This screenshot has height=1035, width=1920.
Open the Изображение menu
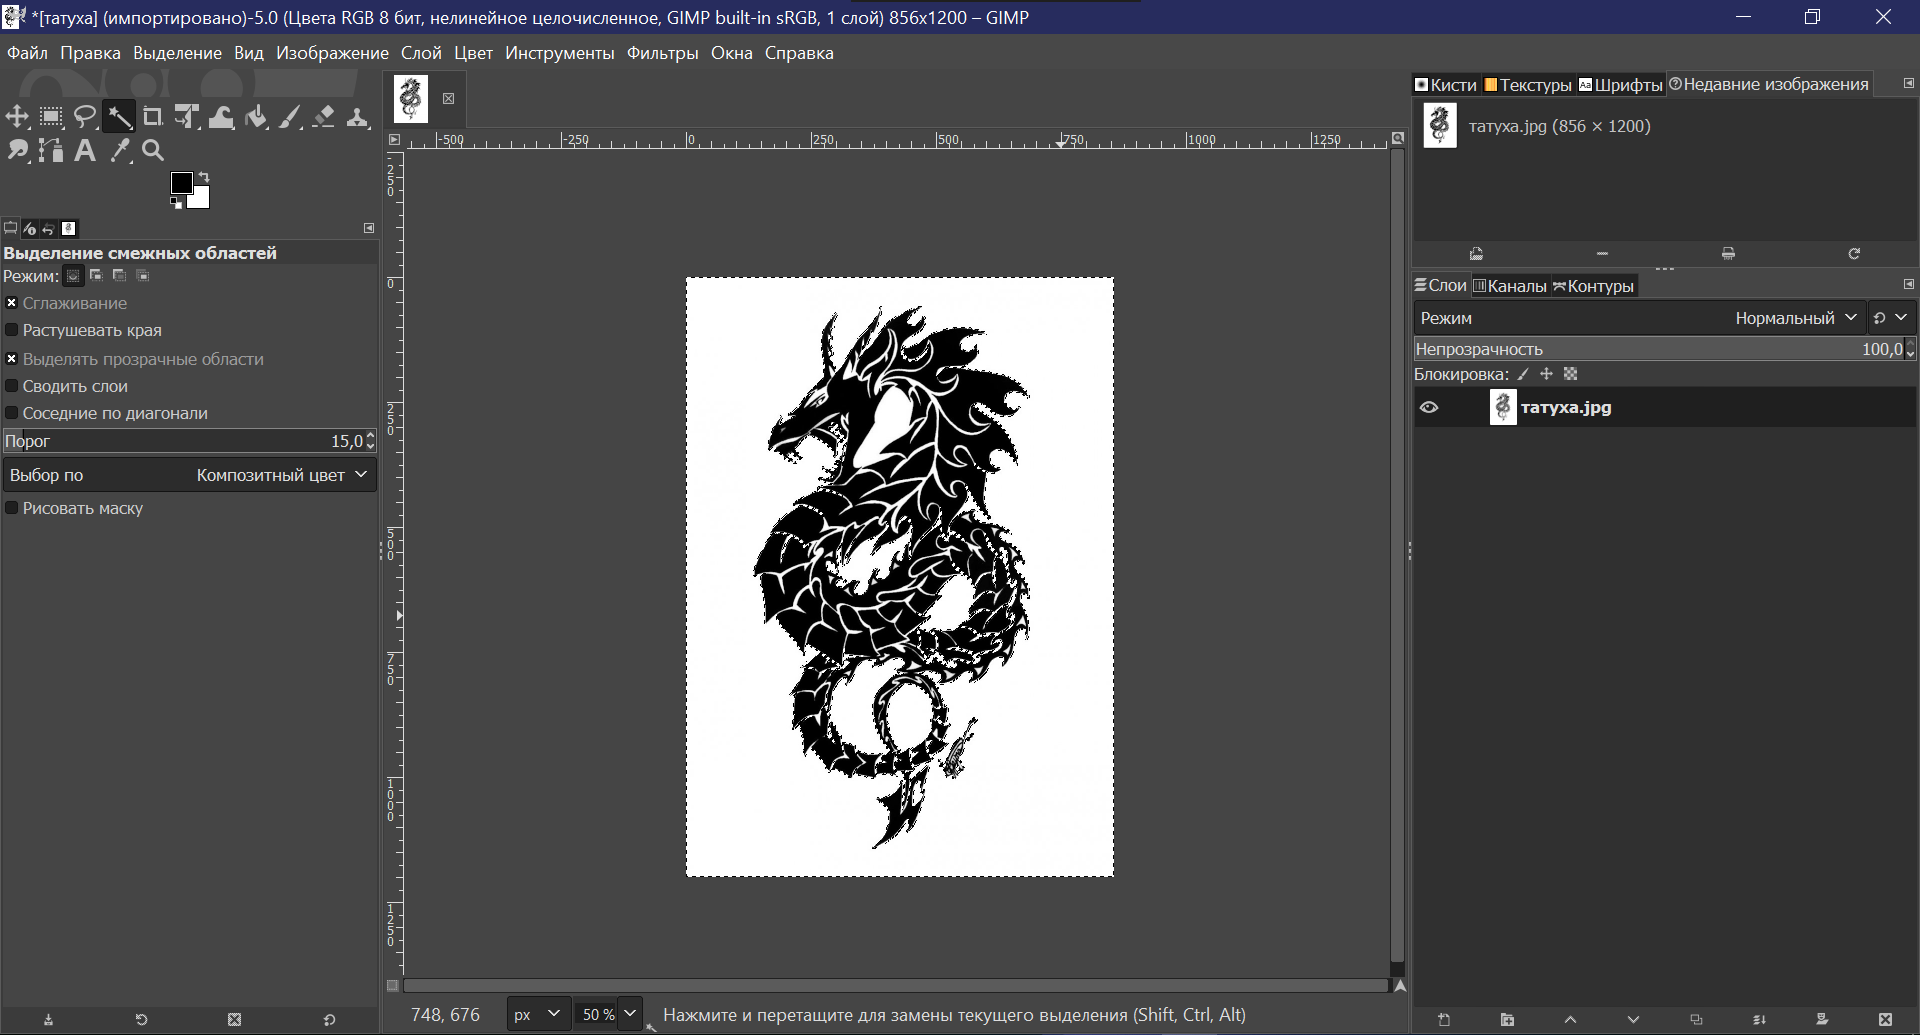tap(332, 53)
